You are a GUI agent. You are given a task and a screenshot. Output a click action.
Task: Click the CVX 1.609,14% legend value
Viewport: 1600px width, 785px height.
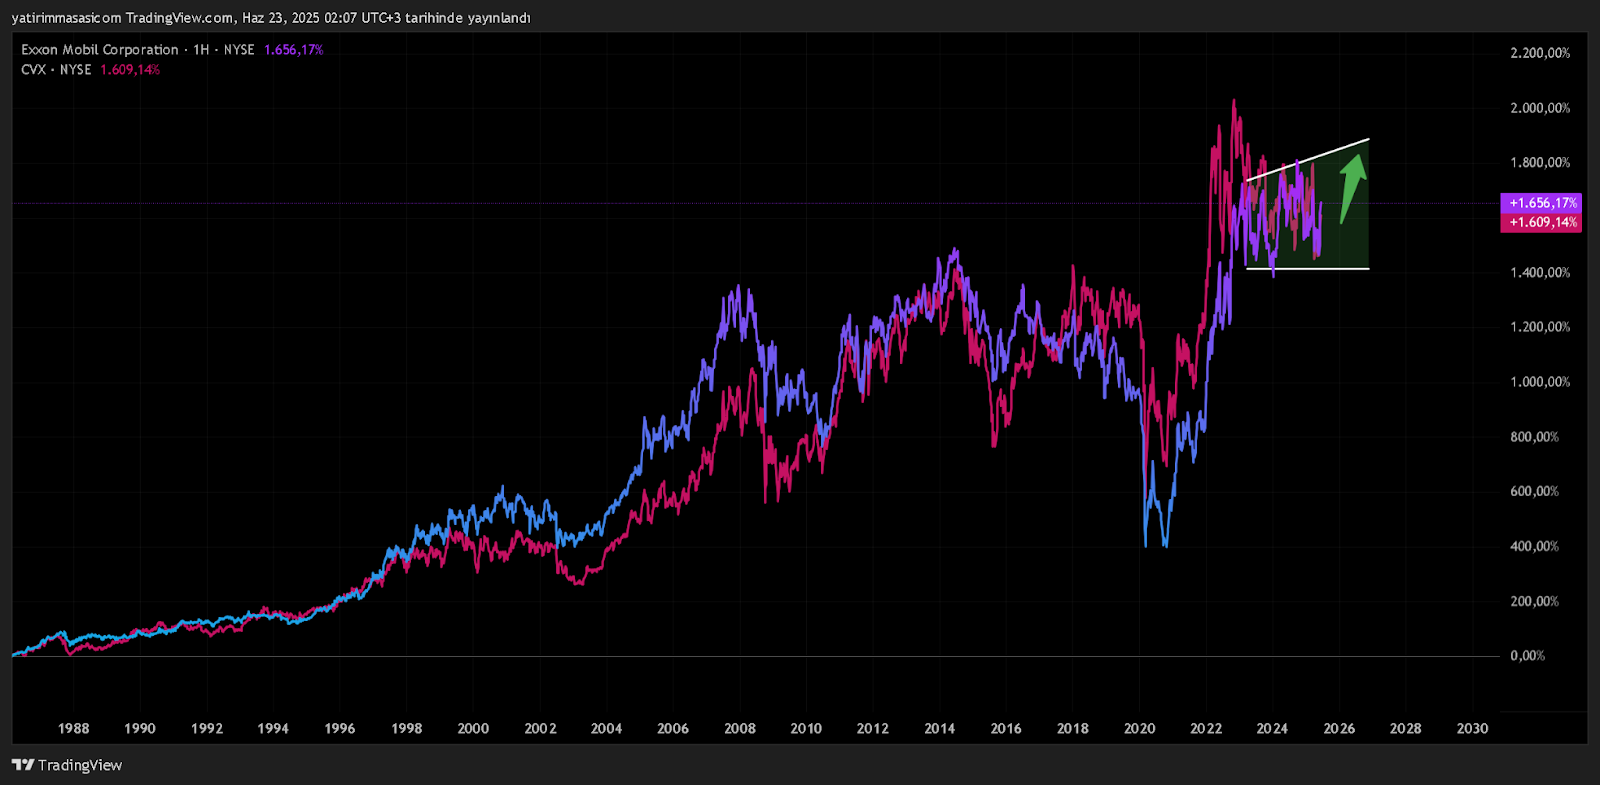(130, 69)
